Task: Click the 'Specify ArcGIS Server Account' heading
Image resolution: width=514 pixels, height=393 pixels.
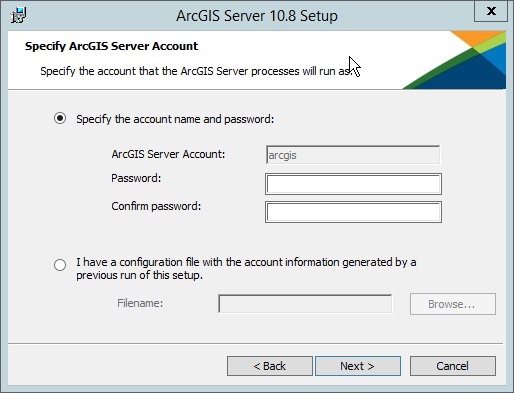Action: [111, 46]
